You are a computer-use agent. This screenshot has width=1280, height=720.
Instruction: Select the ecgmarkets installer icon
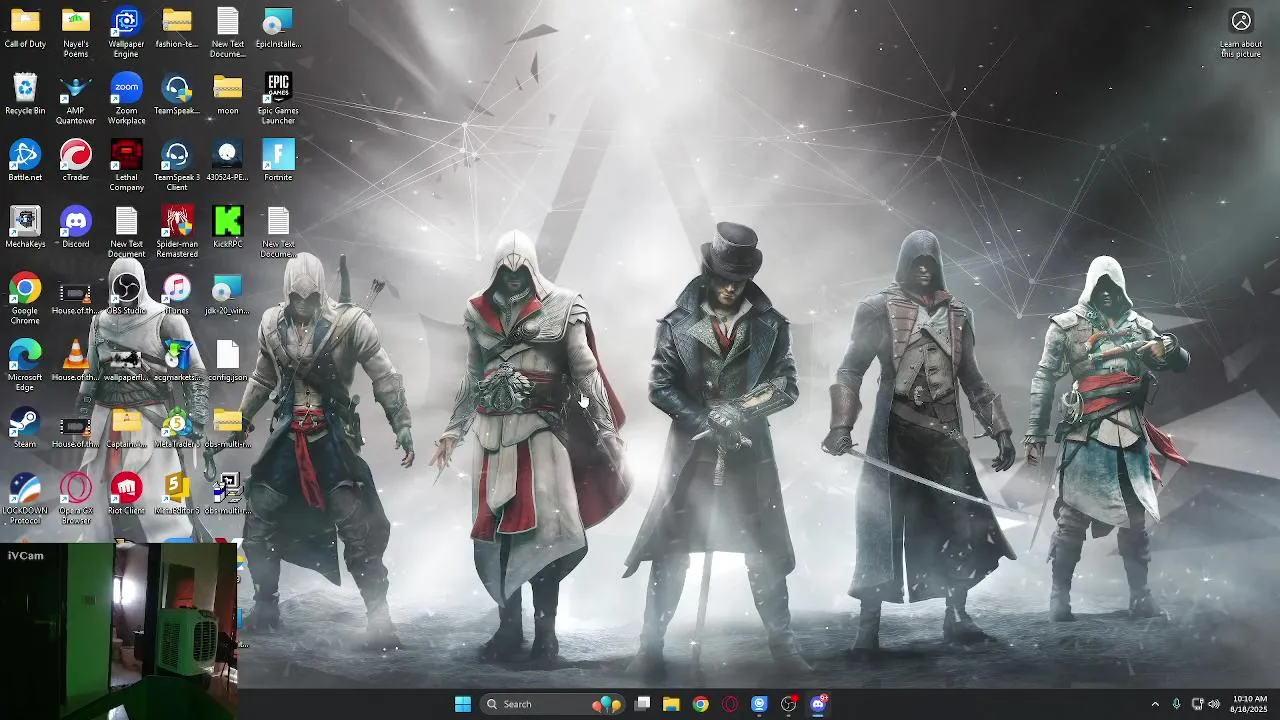coord(177,361)
